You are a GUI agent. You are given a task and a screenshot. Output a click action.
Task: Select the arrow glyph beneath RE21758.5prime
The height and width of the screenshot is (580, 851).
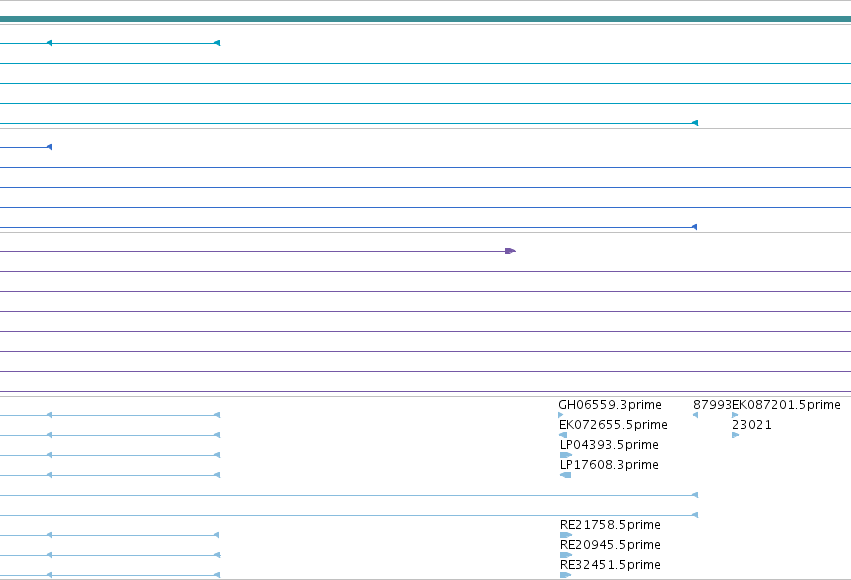coord(566,535)
